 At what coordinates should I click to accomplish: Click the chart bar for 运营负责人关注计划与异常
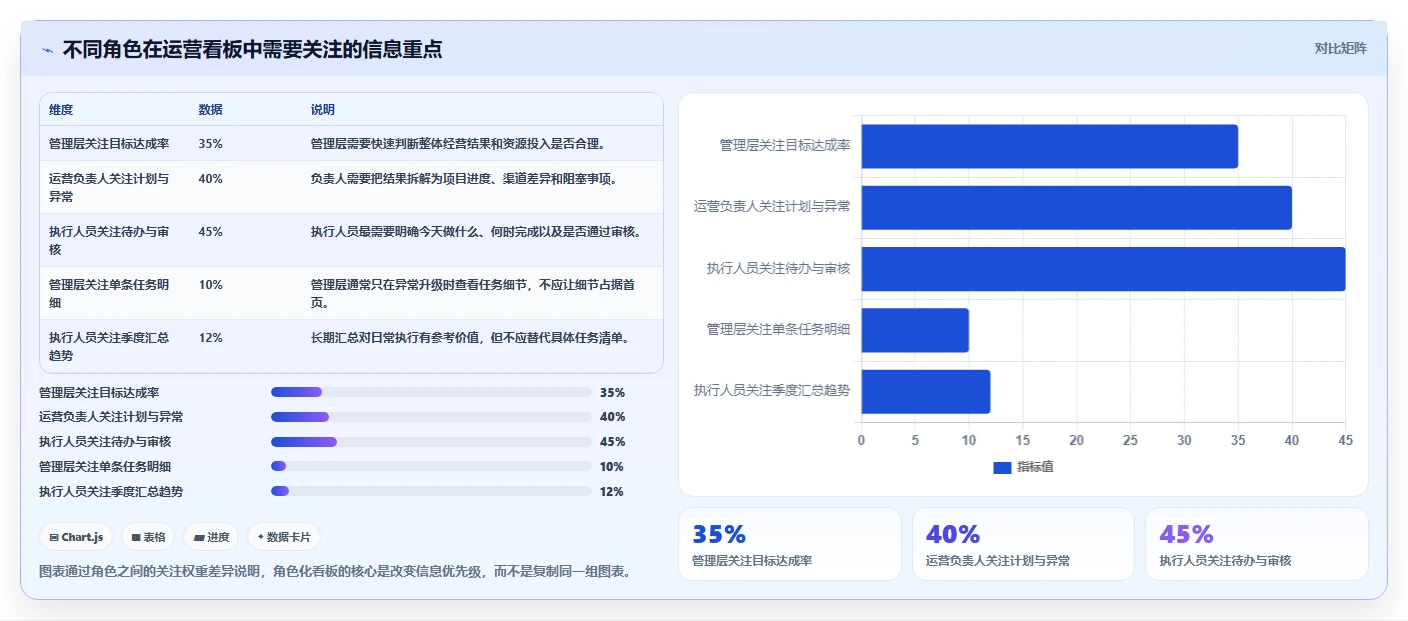coord(1077,208)
